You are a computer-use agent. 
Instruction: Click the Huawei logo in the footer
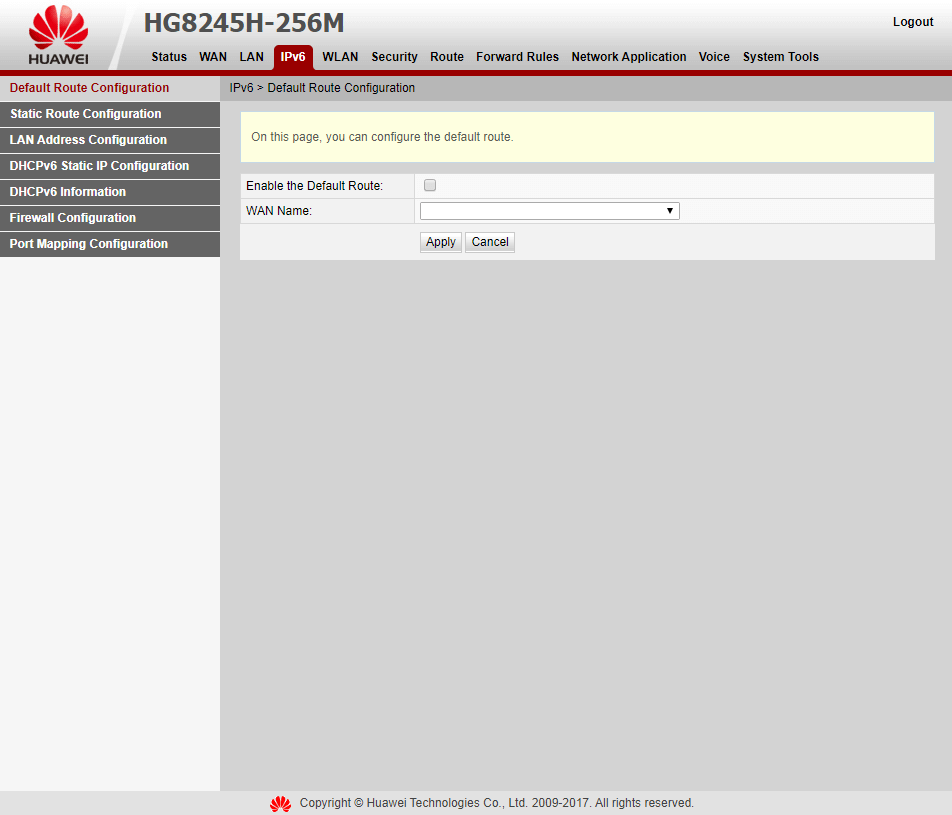coord(280,803)
